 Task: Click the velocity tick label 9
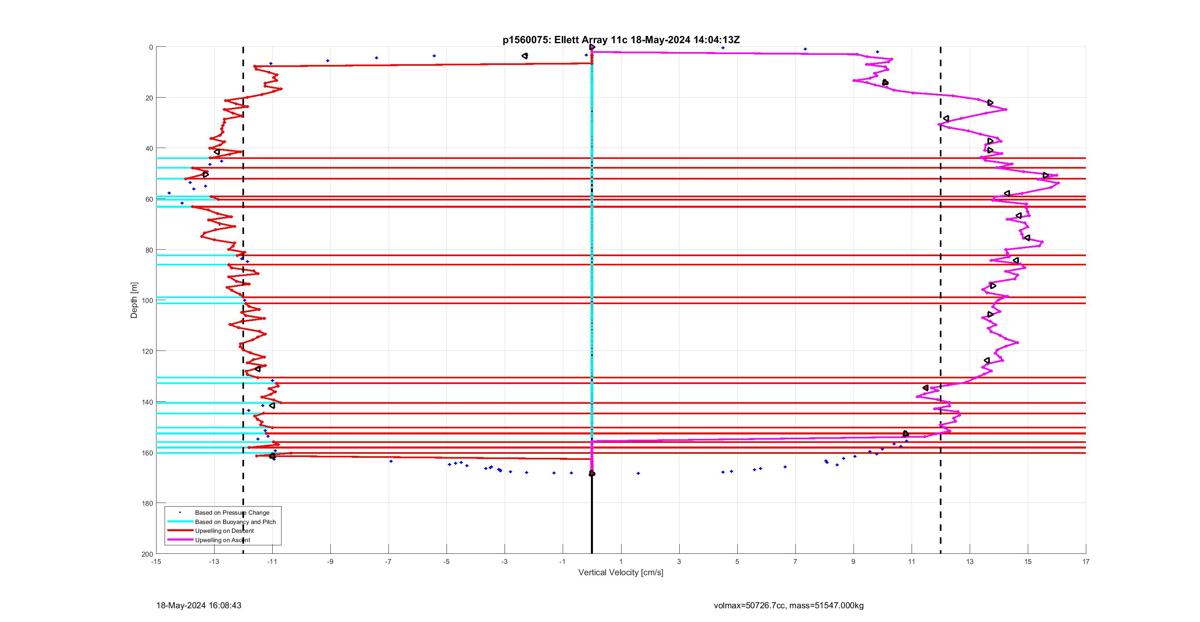click(x=854, y=562)
